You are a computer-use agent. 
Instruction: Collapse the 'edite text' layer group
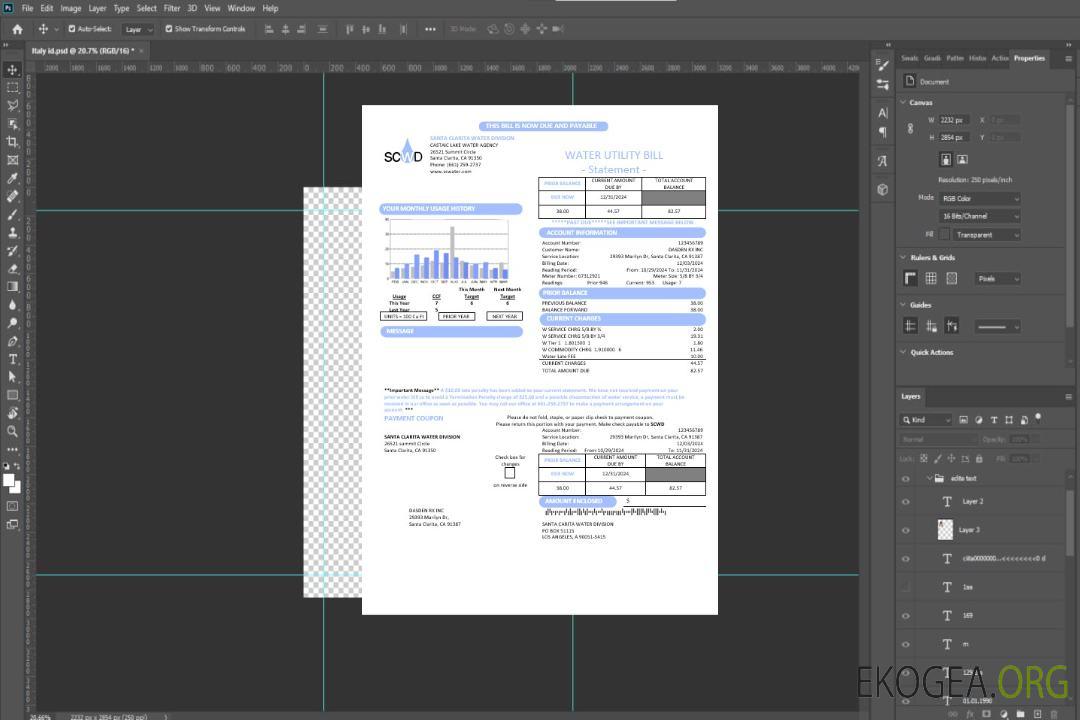(928, 479)
